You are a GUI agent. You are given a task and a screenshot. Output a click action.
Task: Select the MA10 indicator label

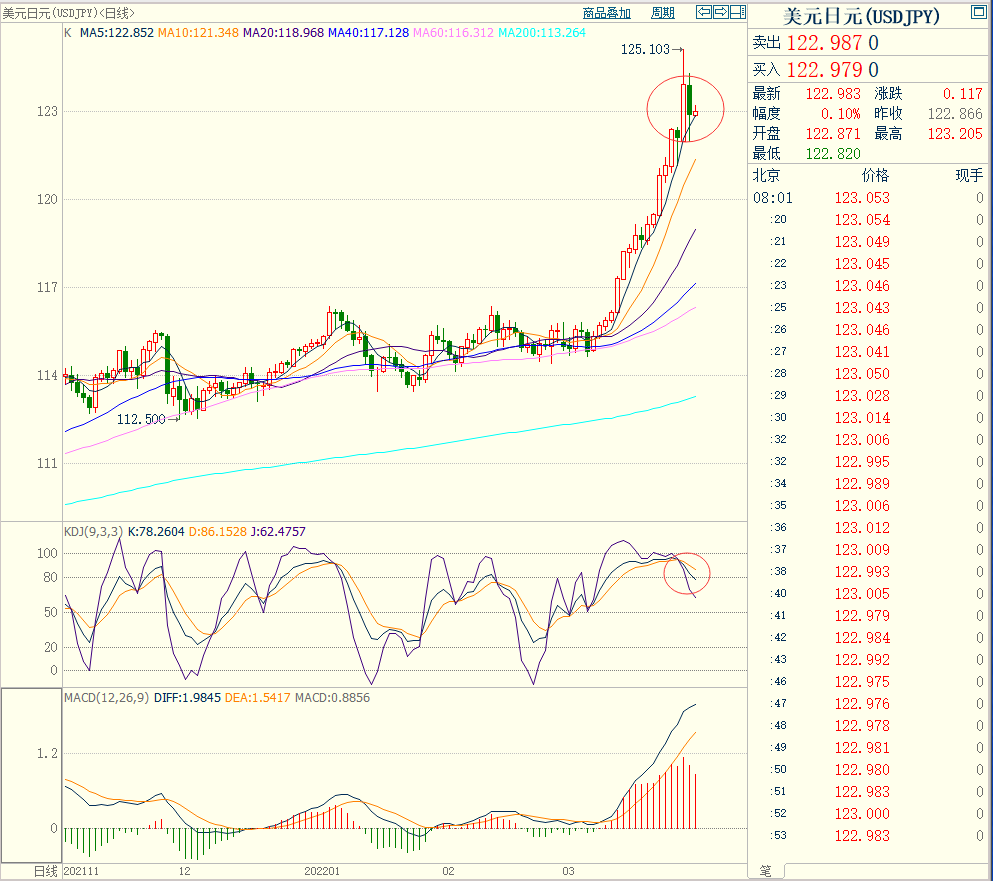198,33
